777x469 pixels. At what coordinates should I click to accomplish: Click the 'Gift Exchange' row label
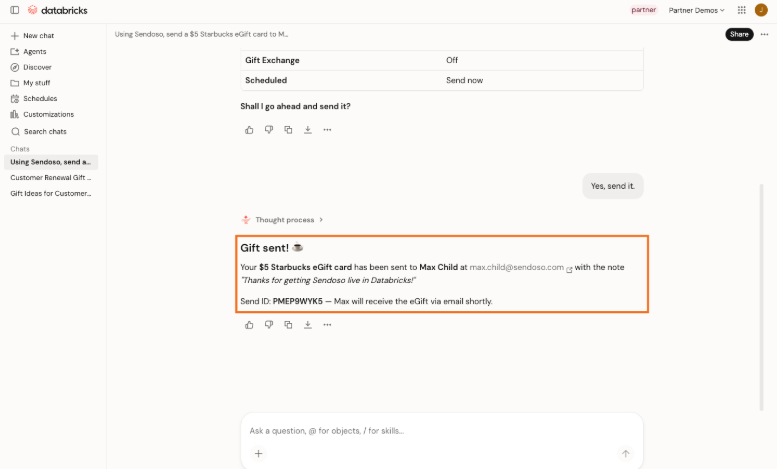tap(272, 60)
